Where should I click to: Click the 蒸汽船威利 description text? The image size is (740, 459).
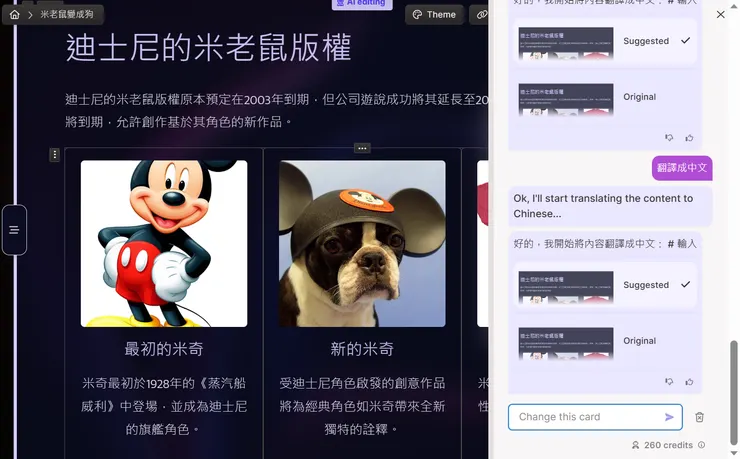(x=164, y=406)
